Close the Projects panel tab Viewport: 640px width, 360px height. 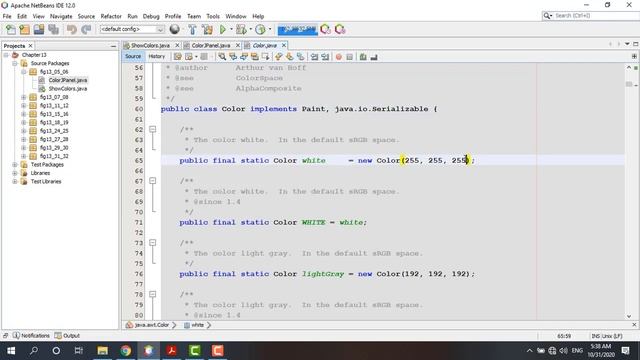[30, 46]
